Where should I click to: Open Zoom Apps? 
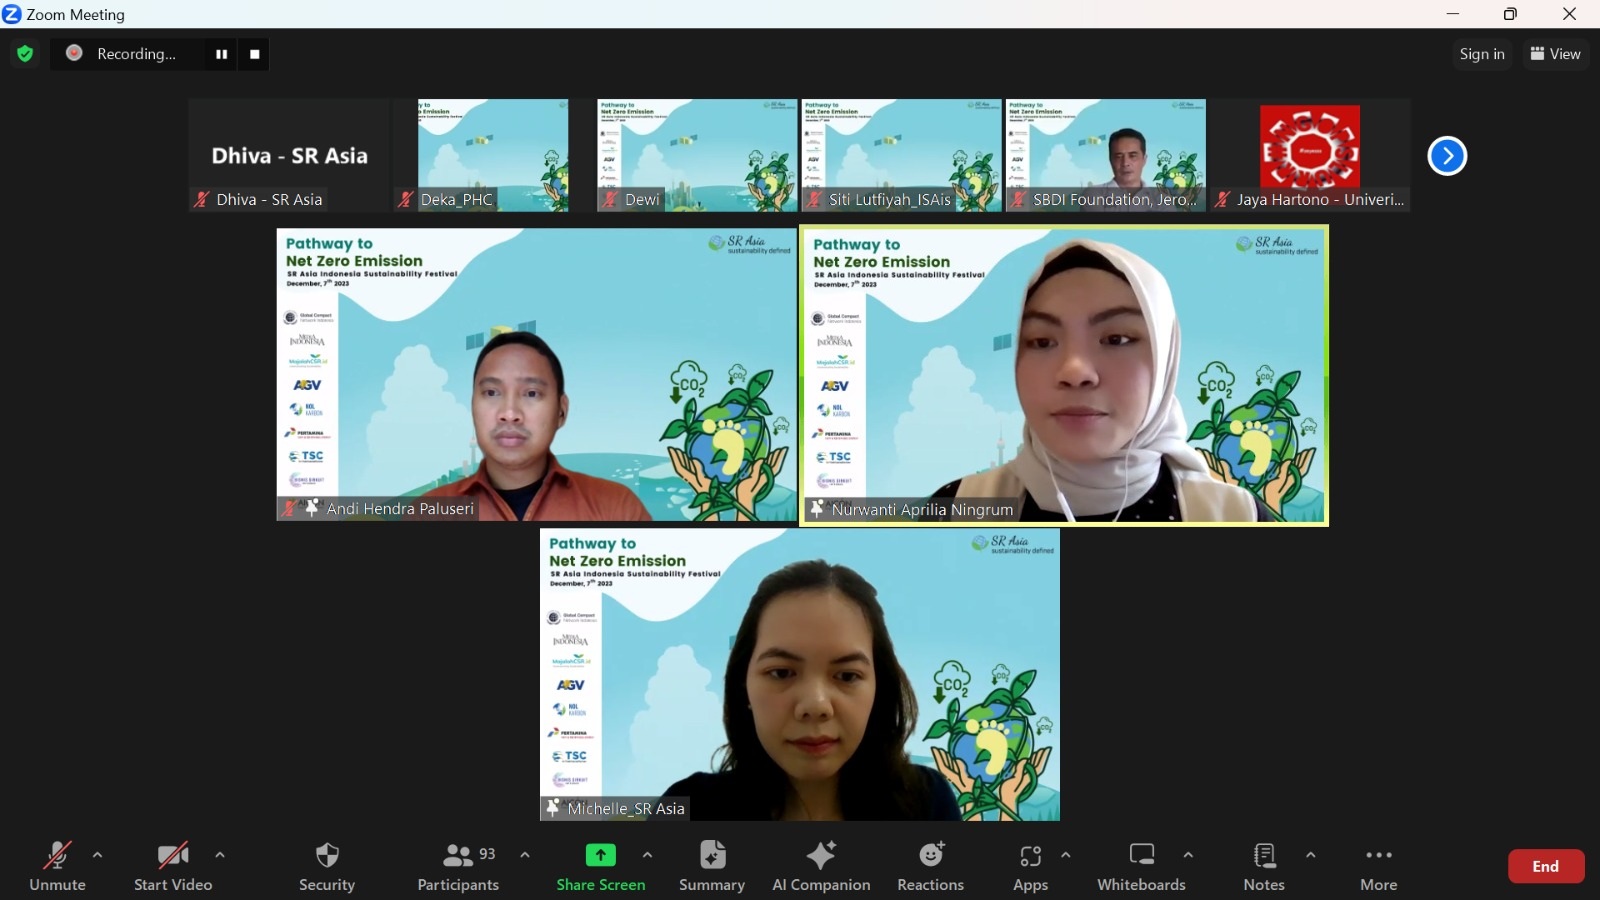click(x=1031, y=866)
